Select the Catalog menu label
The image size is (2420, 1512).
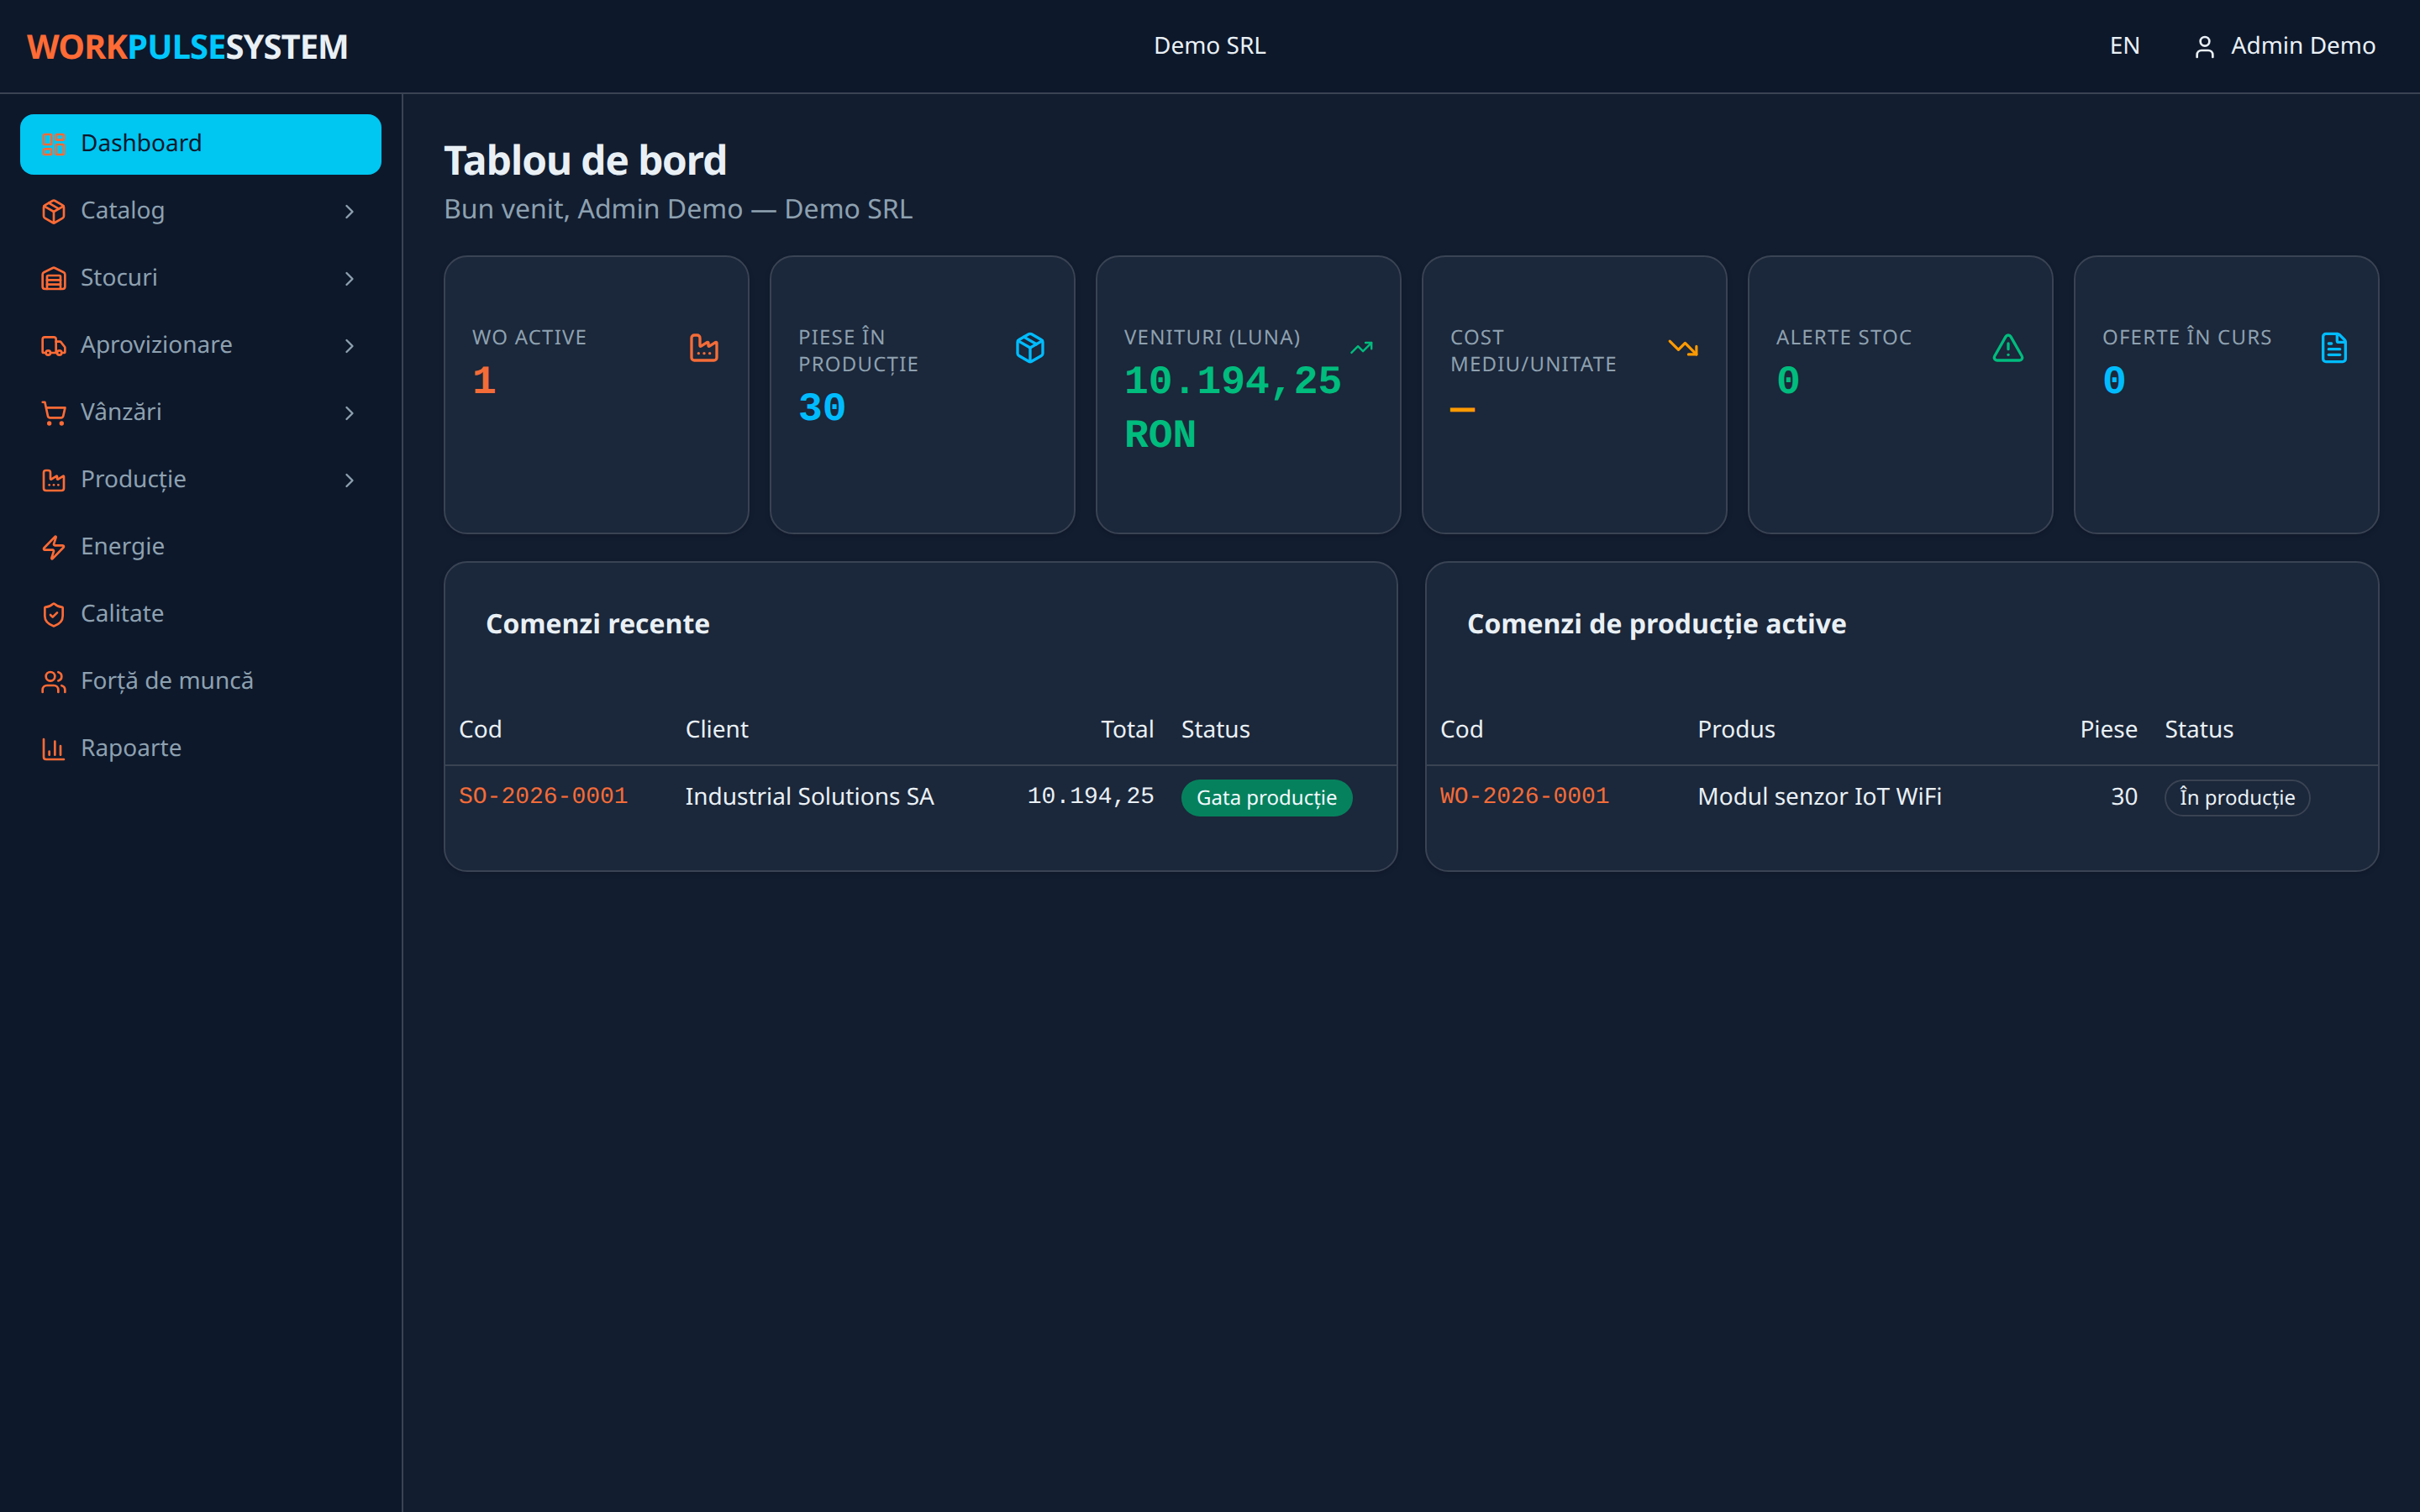123,210
